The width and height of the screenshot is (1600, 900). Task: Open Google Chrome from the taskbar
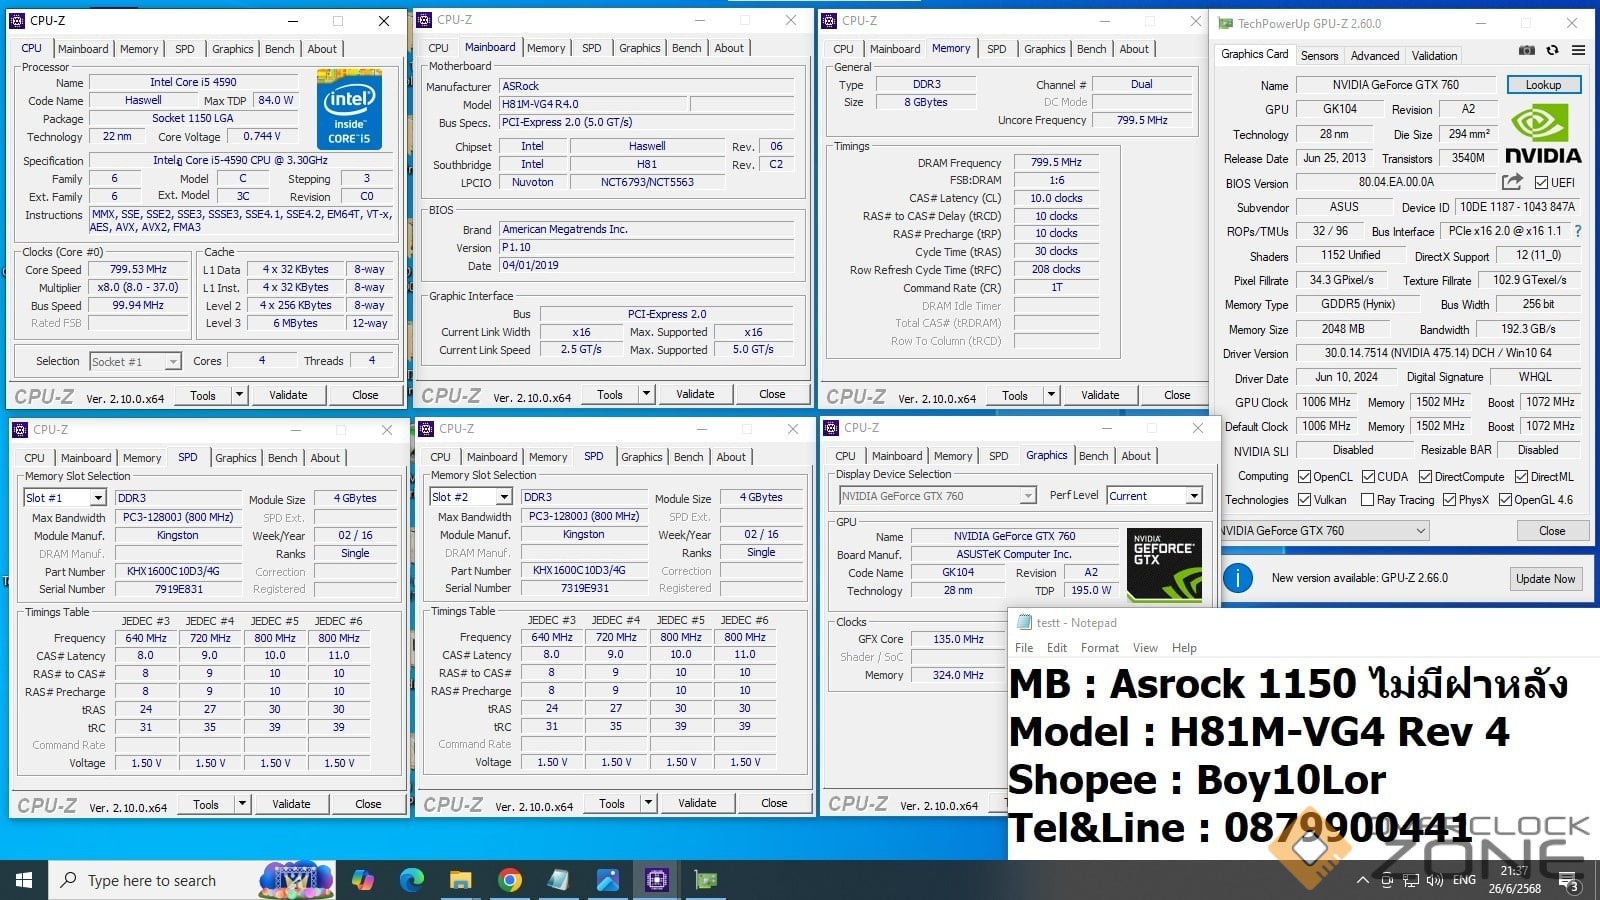(x=510, y=880)
